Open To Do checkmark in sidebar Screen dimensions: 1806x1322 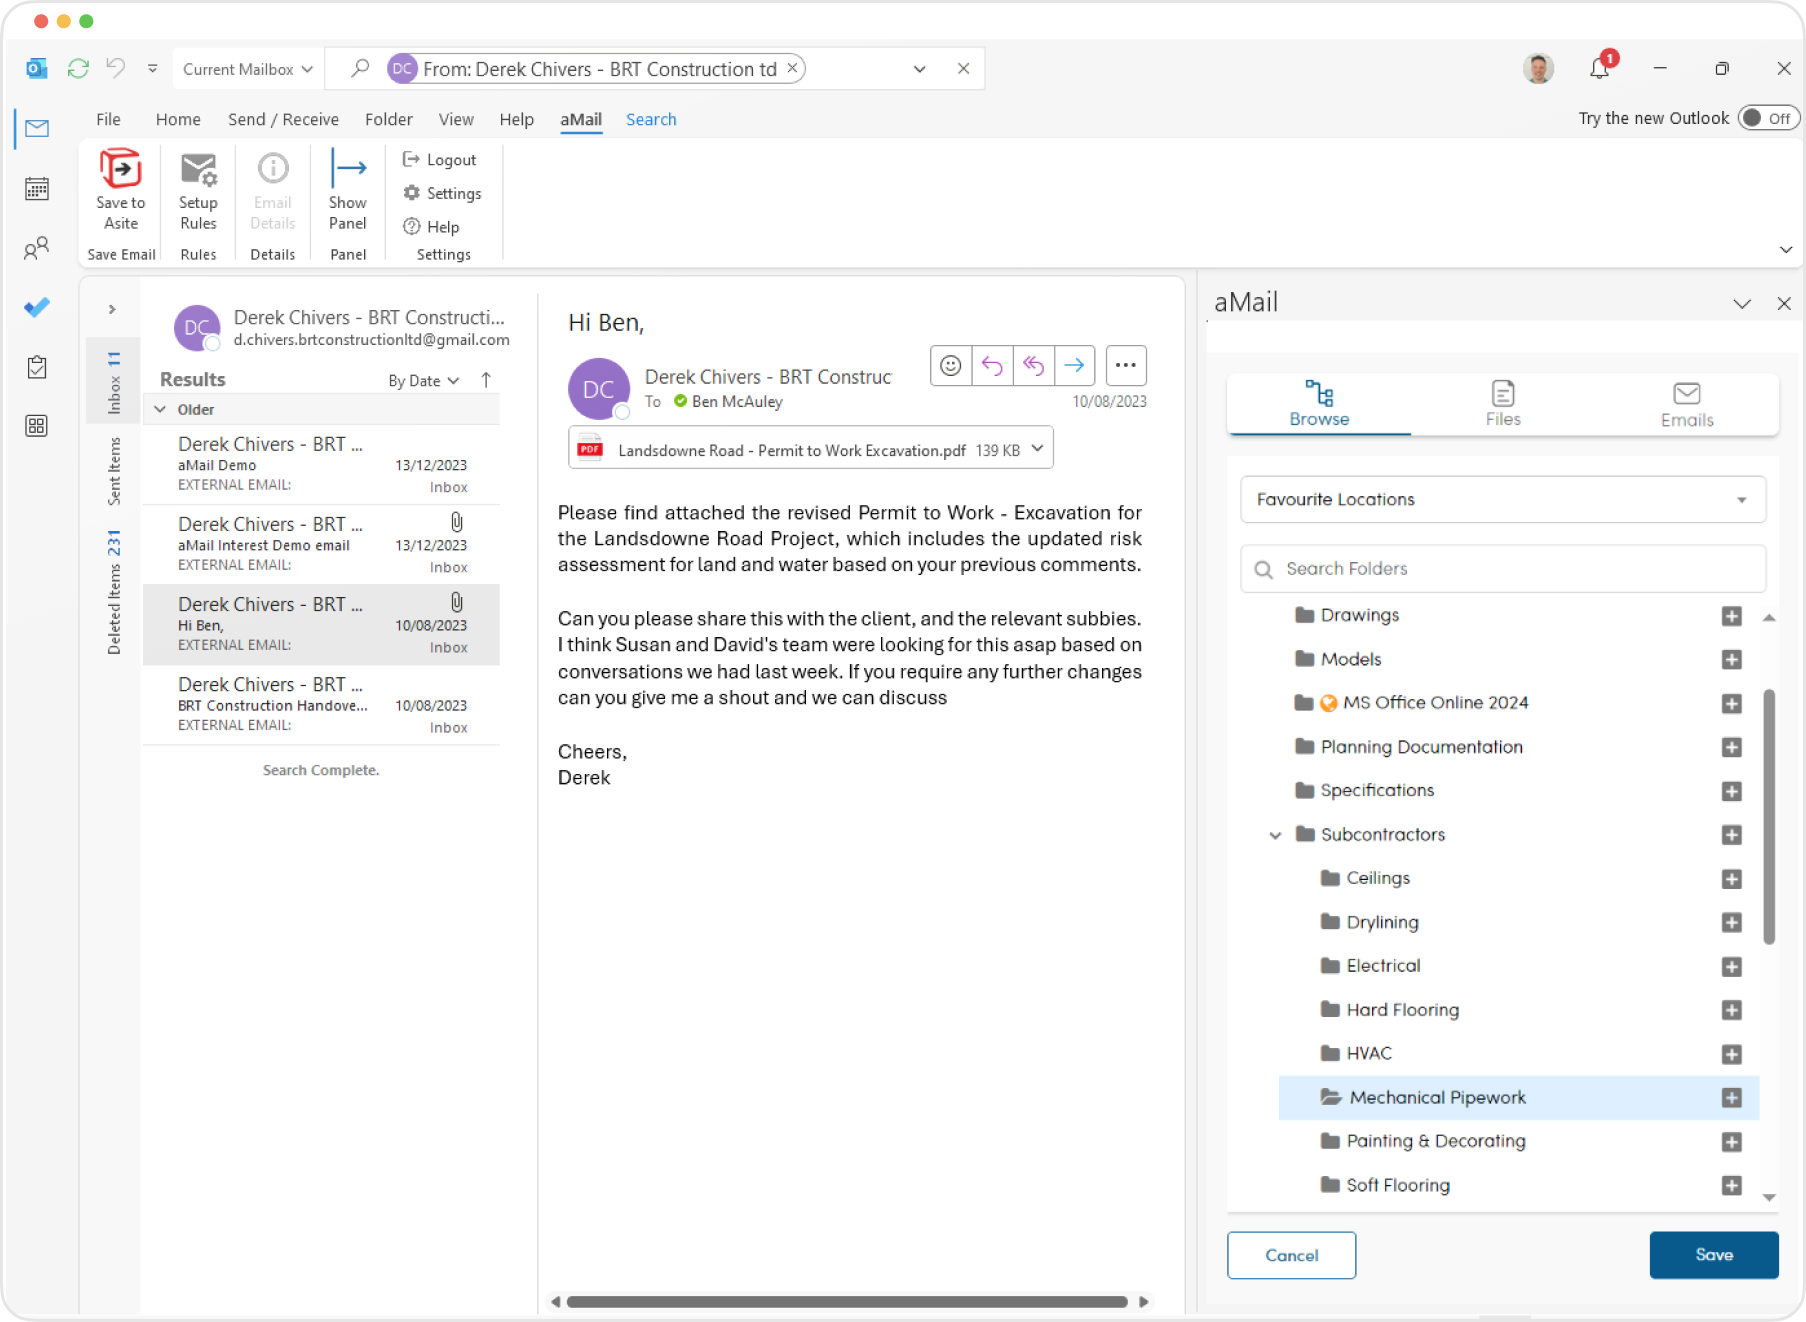pos(37,307)
